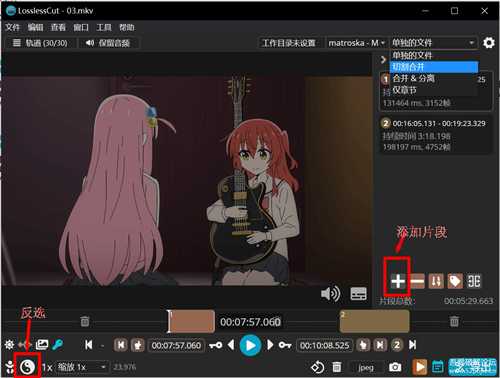Open the 窗口 menu

click(81, 27)
